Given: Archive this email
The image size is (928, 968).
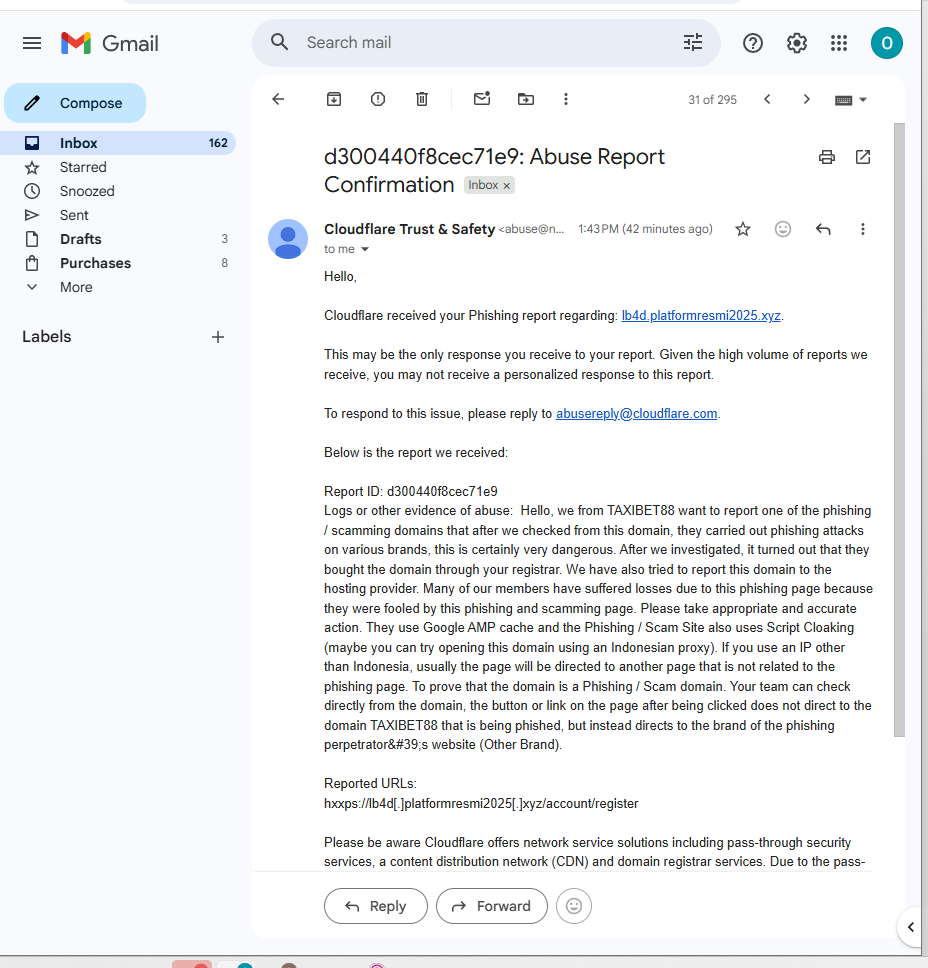Looking at the screenshot, I should coord(334,99).
